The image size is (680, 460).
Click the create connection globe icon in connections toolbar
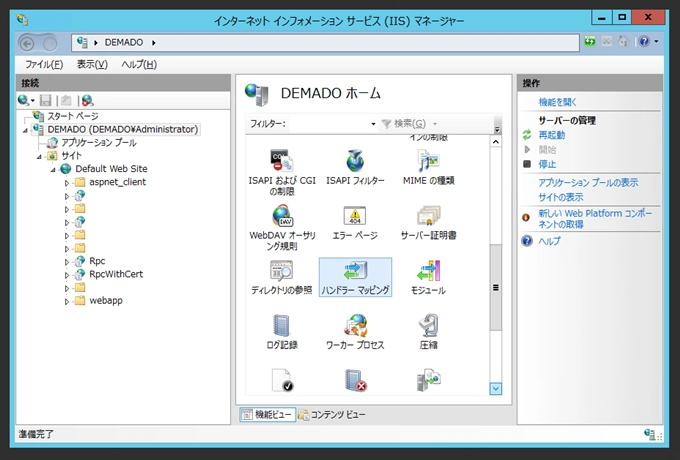pyautogui.click(x=23, y=101)
